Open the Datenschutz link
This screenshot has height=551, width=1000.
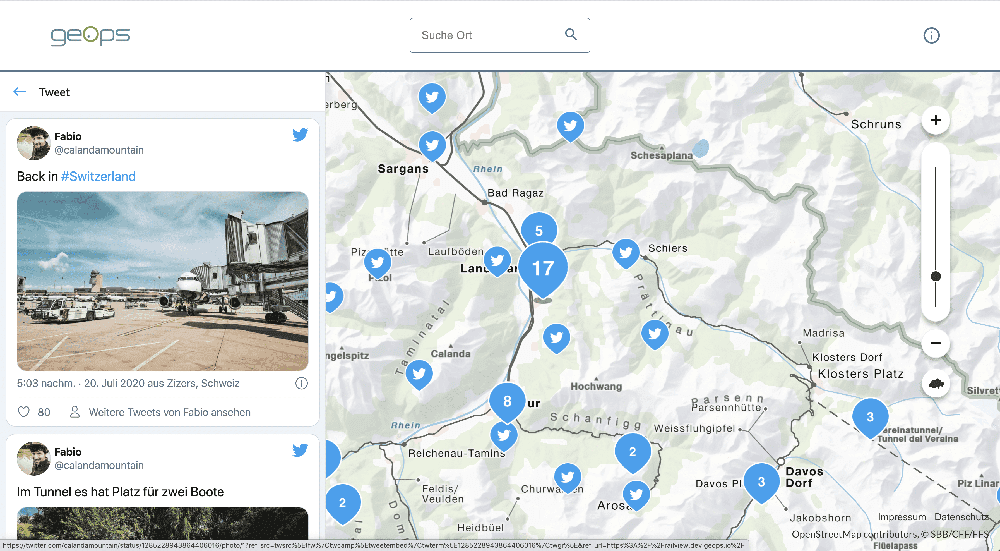pos(962,517)
